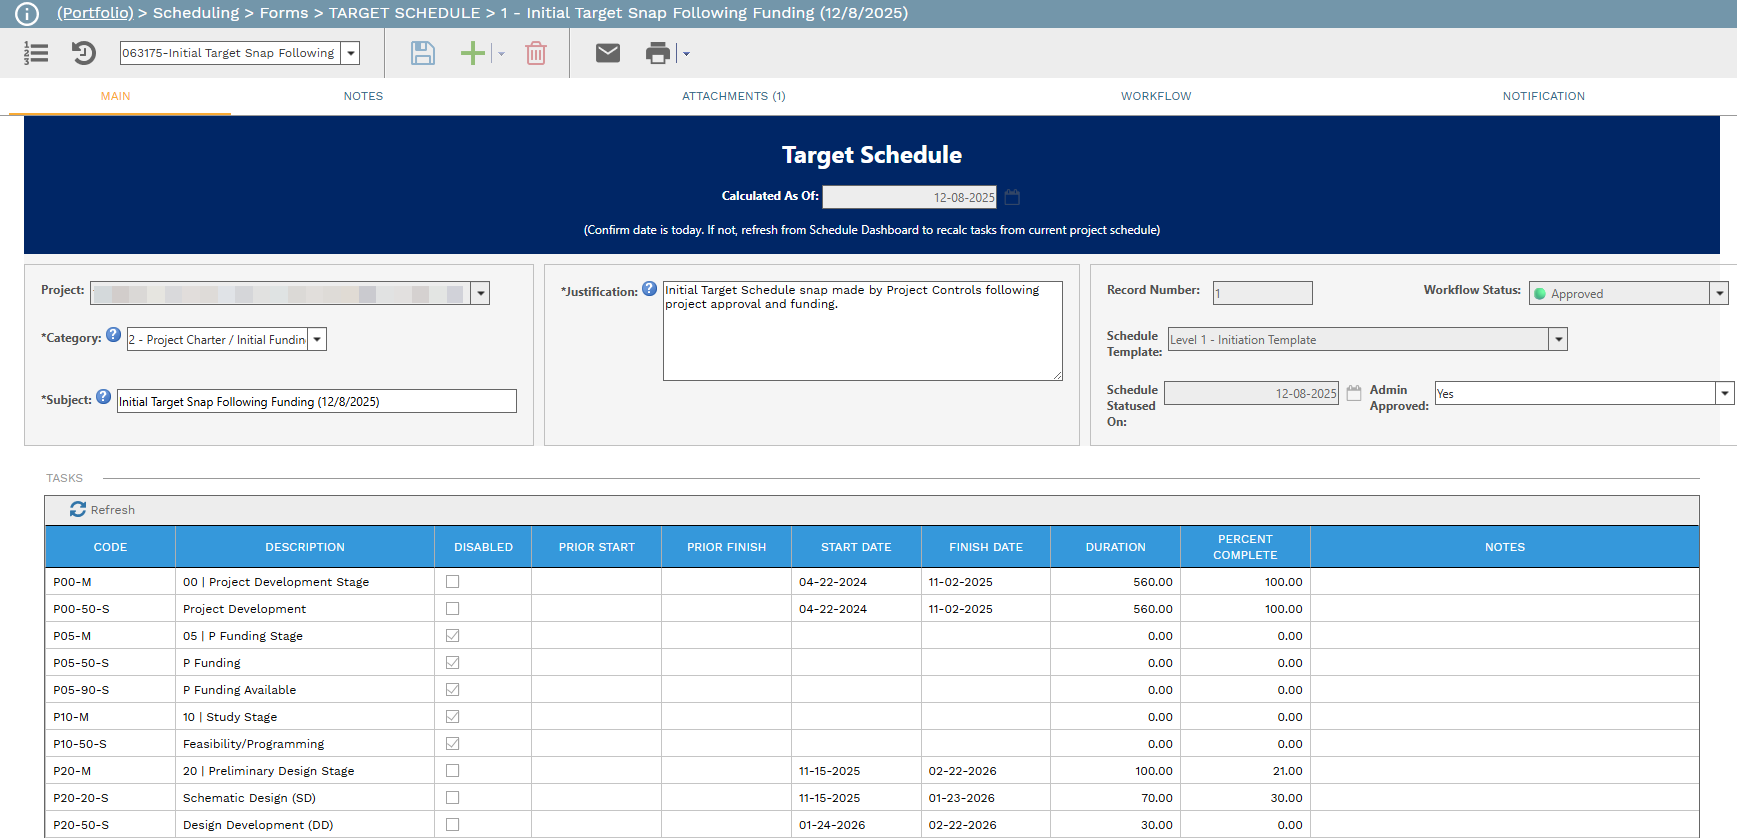Print the form with printer icon
The image size is (1737, 838).
(658, 53)
